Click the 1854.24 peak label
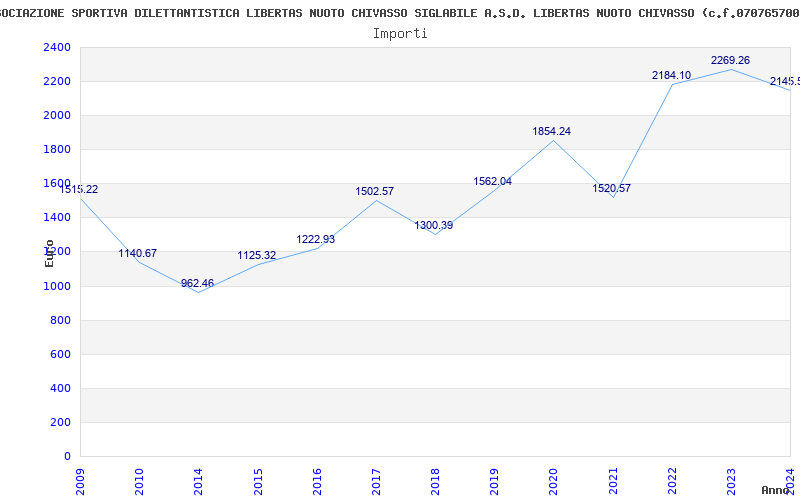The width and height of the screenshot is (800, 500). tap(552, 131)
